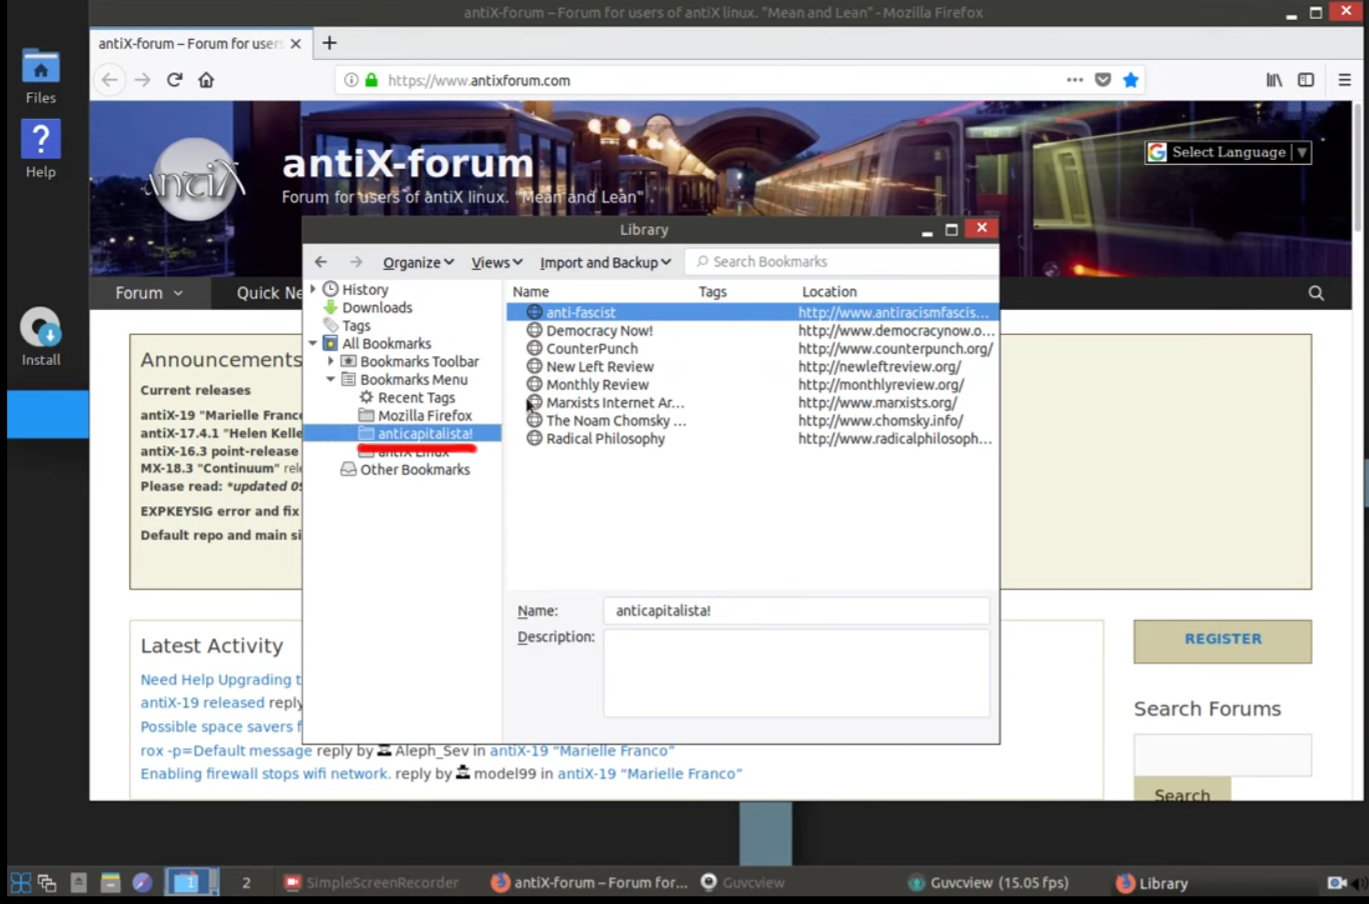Screen dimensions: 1369x904
Task: Click the Firefox home icon
Action: [206, 80]
